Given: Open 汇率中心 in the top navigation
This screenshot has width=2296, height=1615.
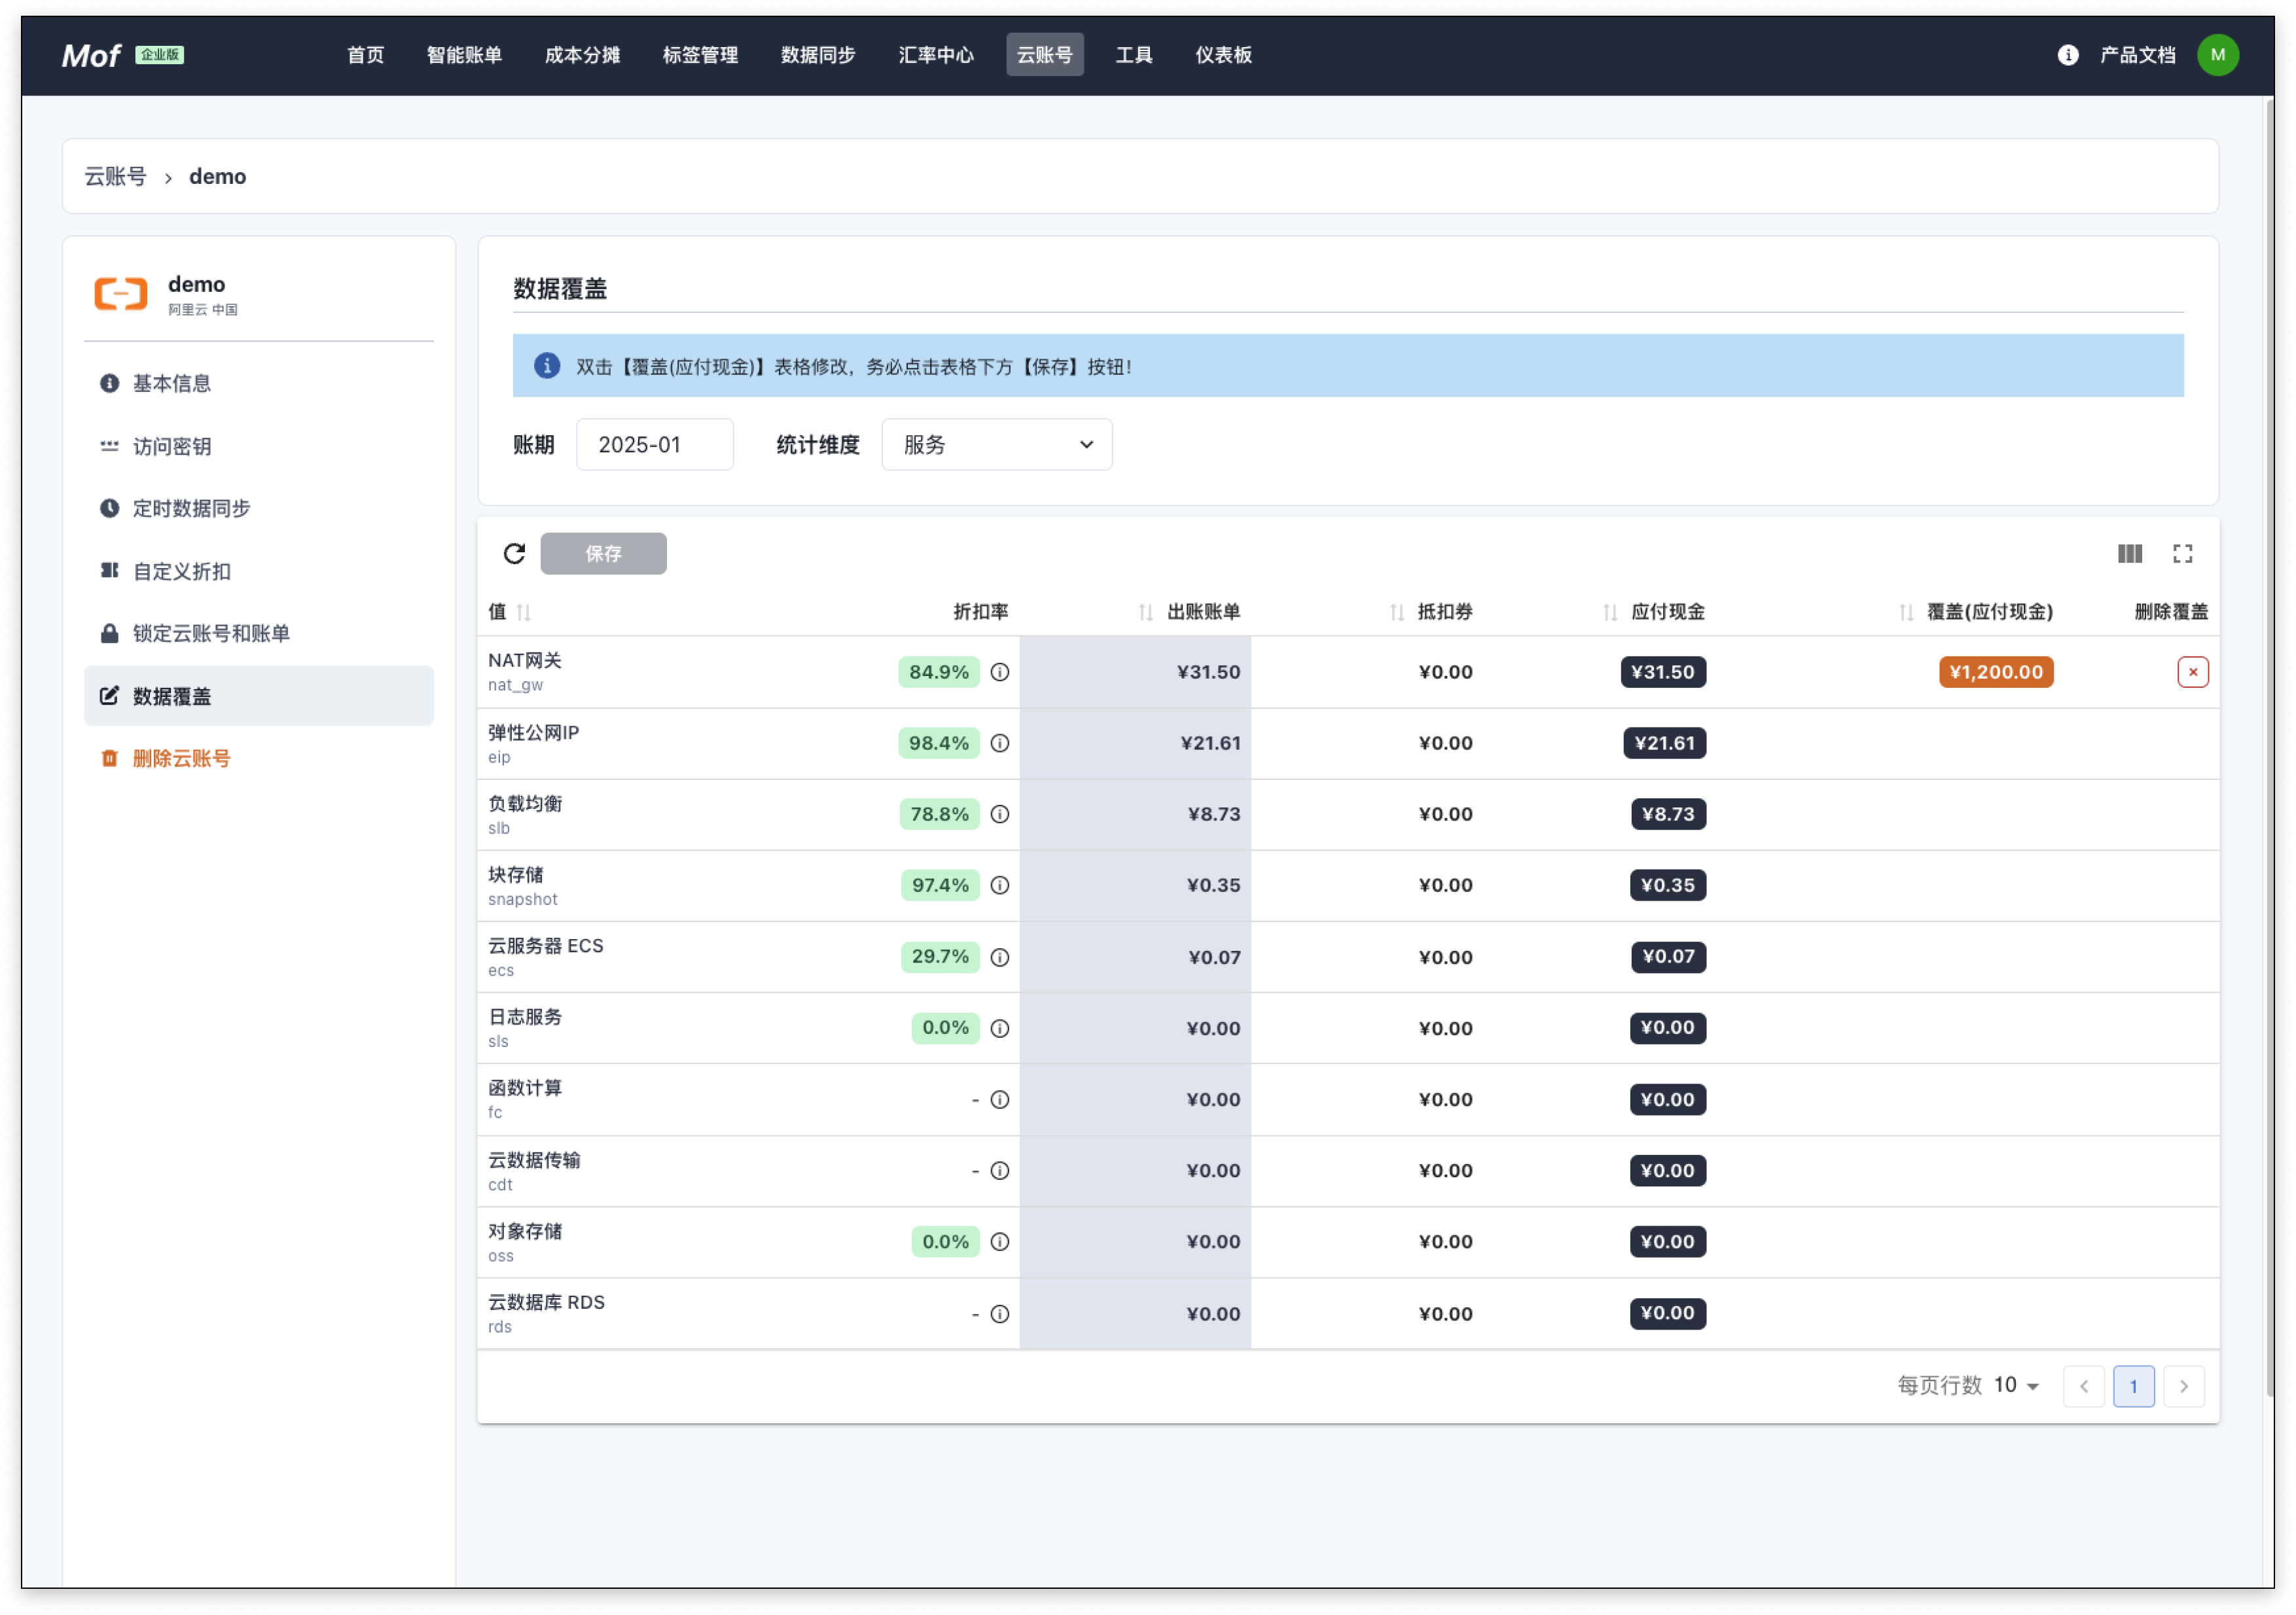Looking at the screenshot, I should (x=936, y=55).
